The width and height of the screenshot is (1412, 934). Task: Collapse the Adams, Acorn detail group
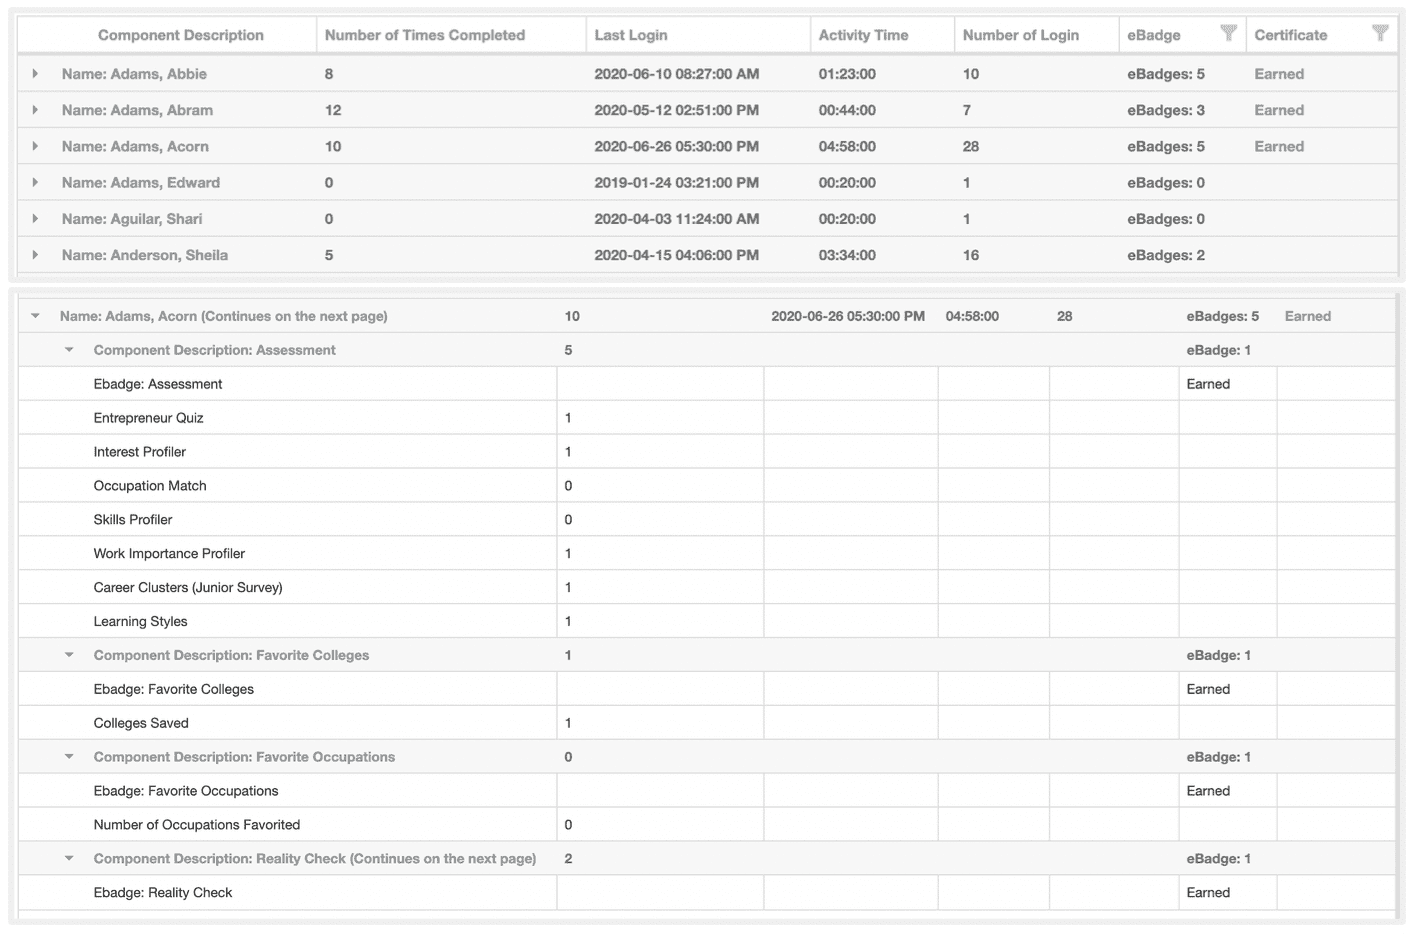tap(35, 316)
